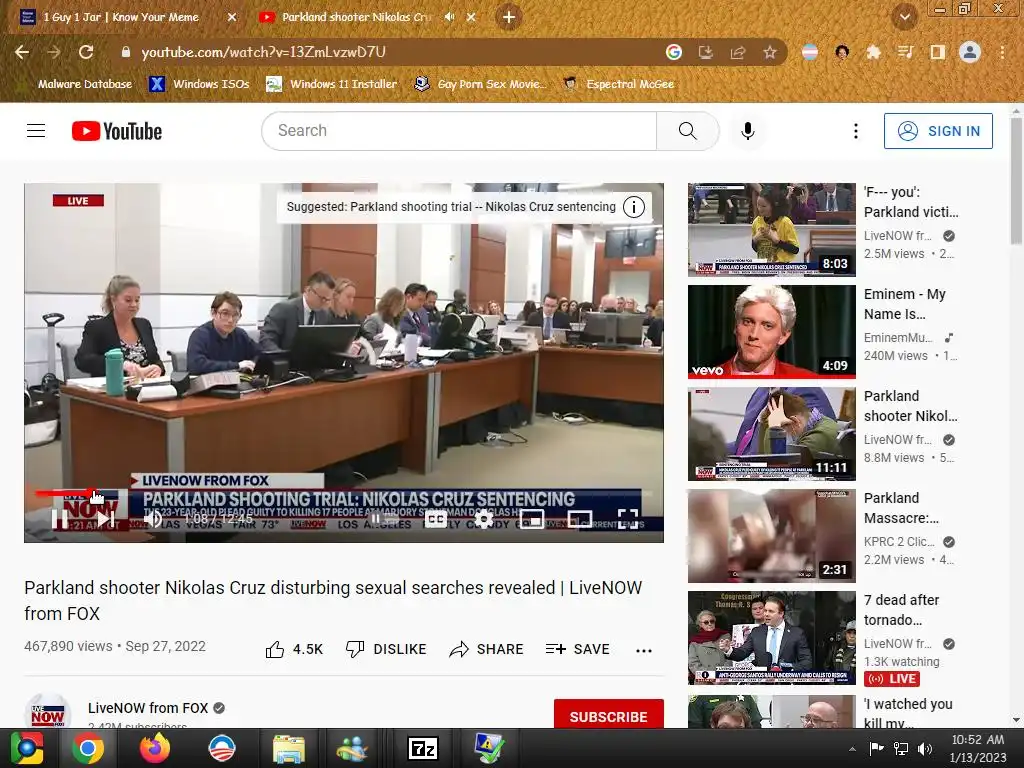Select the Parkland shooter Nikolas Cruz tab
This screenshot has width=1024, height=768.
tap(356, 17)
